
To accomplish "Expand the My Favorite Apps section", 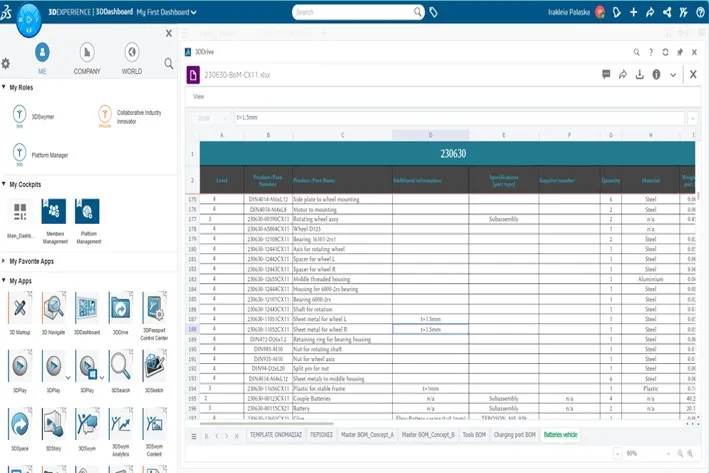I will tap(4, 261).
